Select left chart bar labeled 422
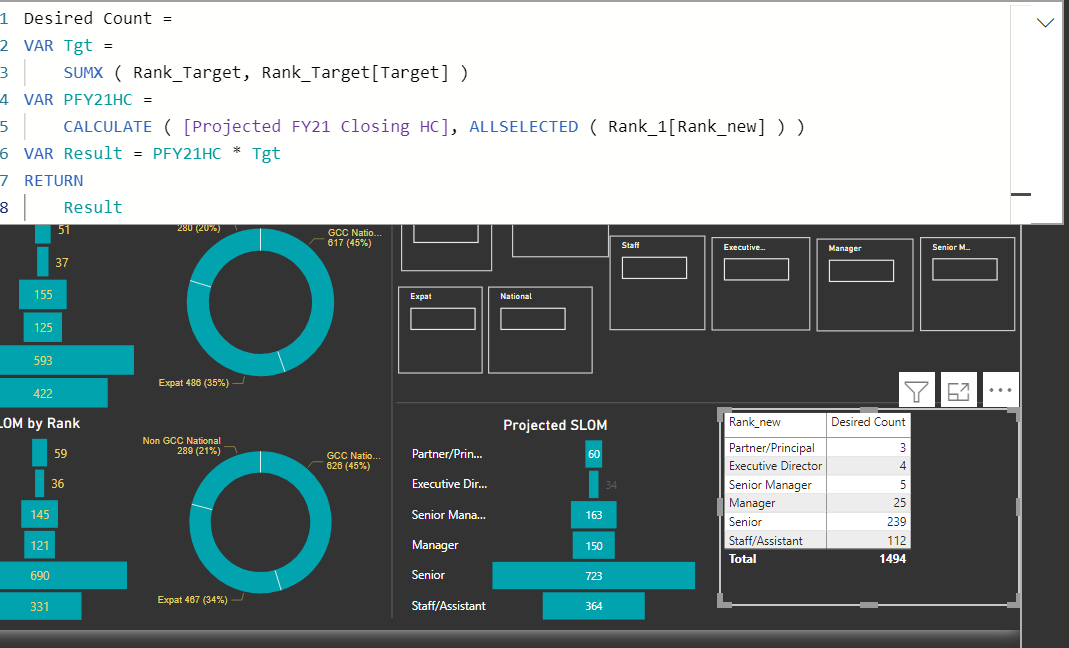This screenshot has width=1069, height=648. point(54,393)
